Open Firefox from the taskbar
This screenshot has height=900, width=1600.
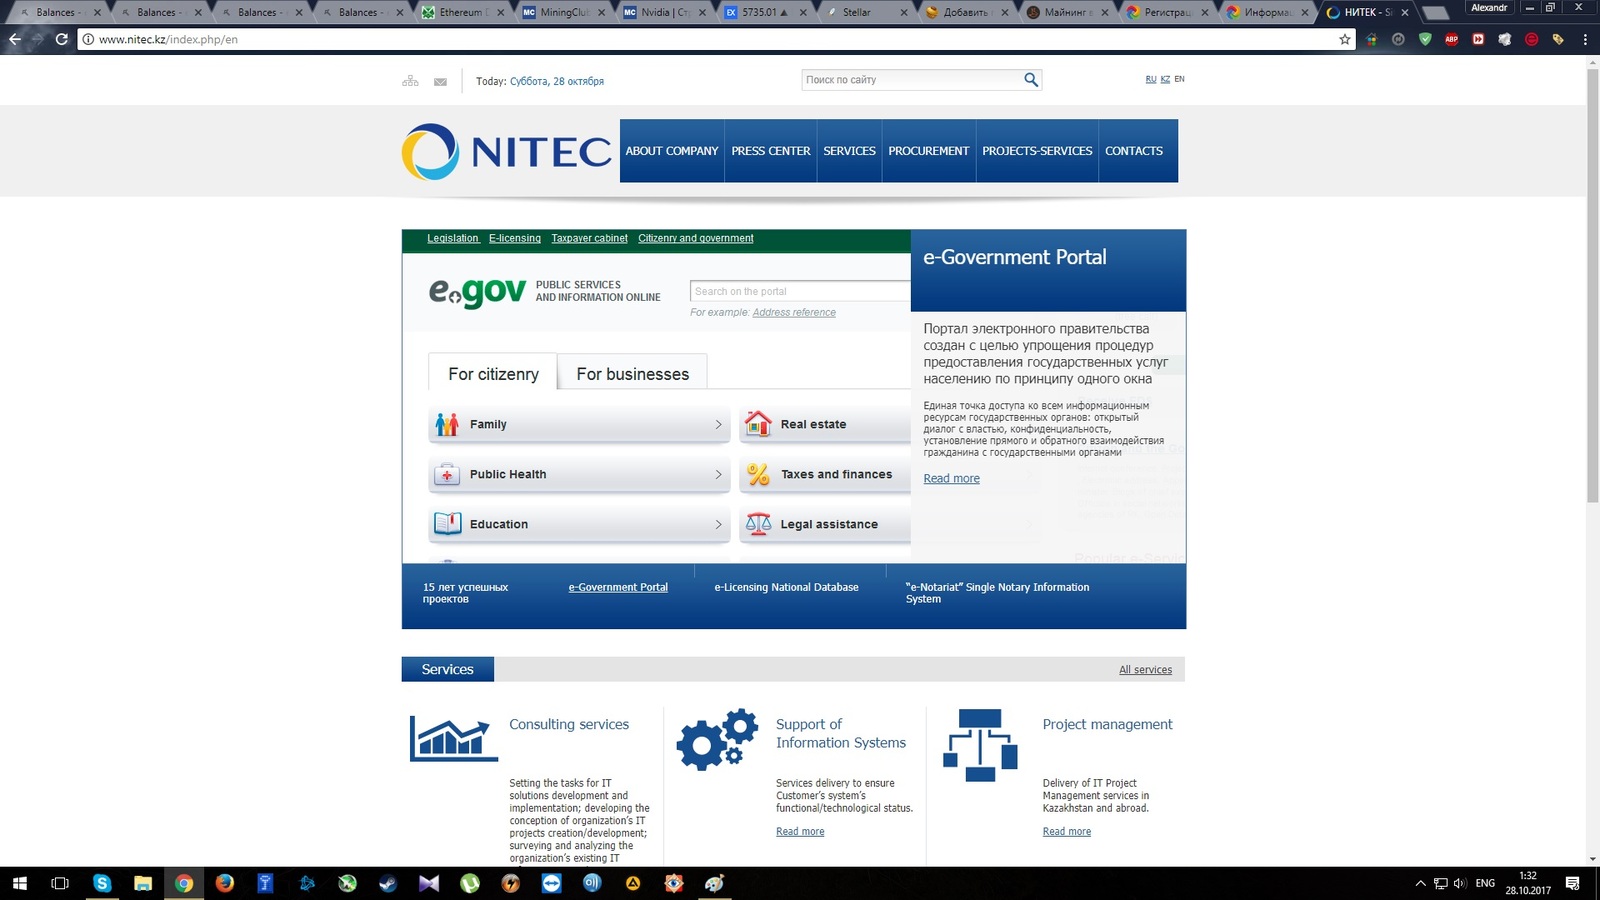(225, 883)
